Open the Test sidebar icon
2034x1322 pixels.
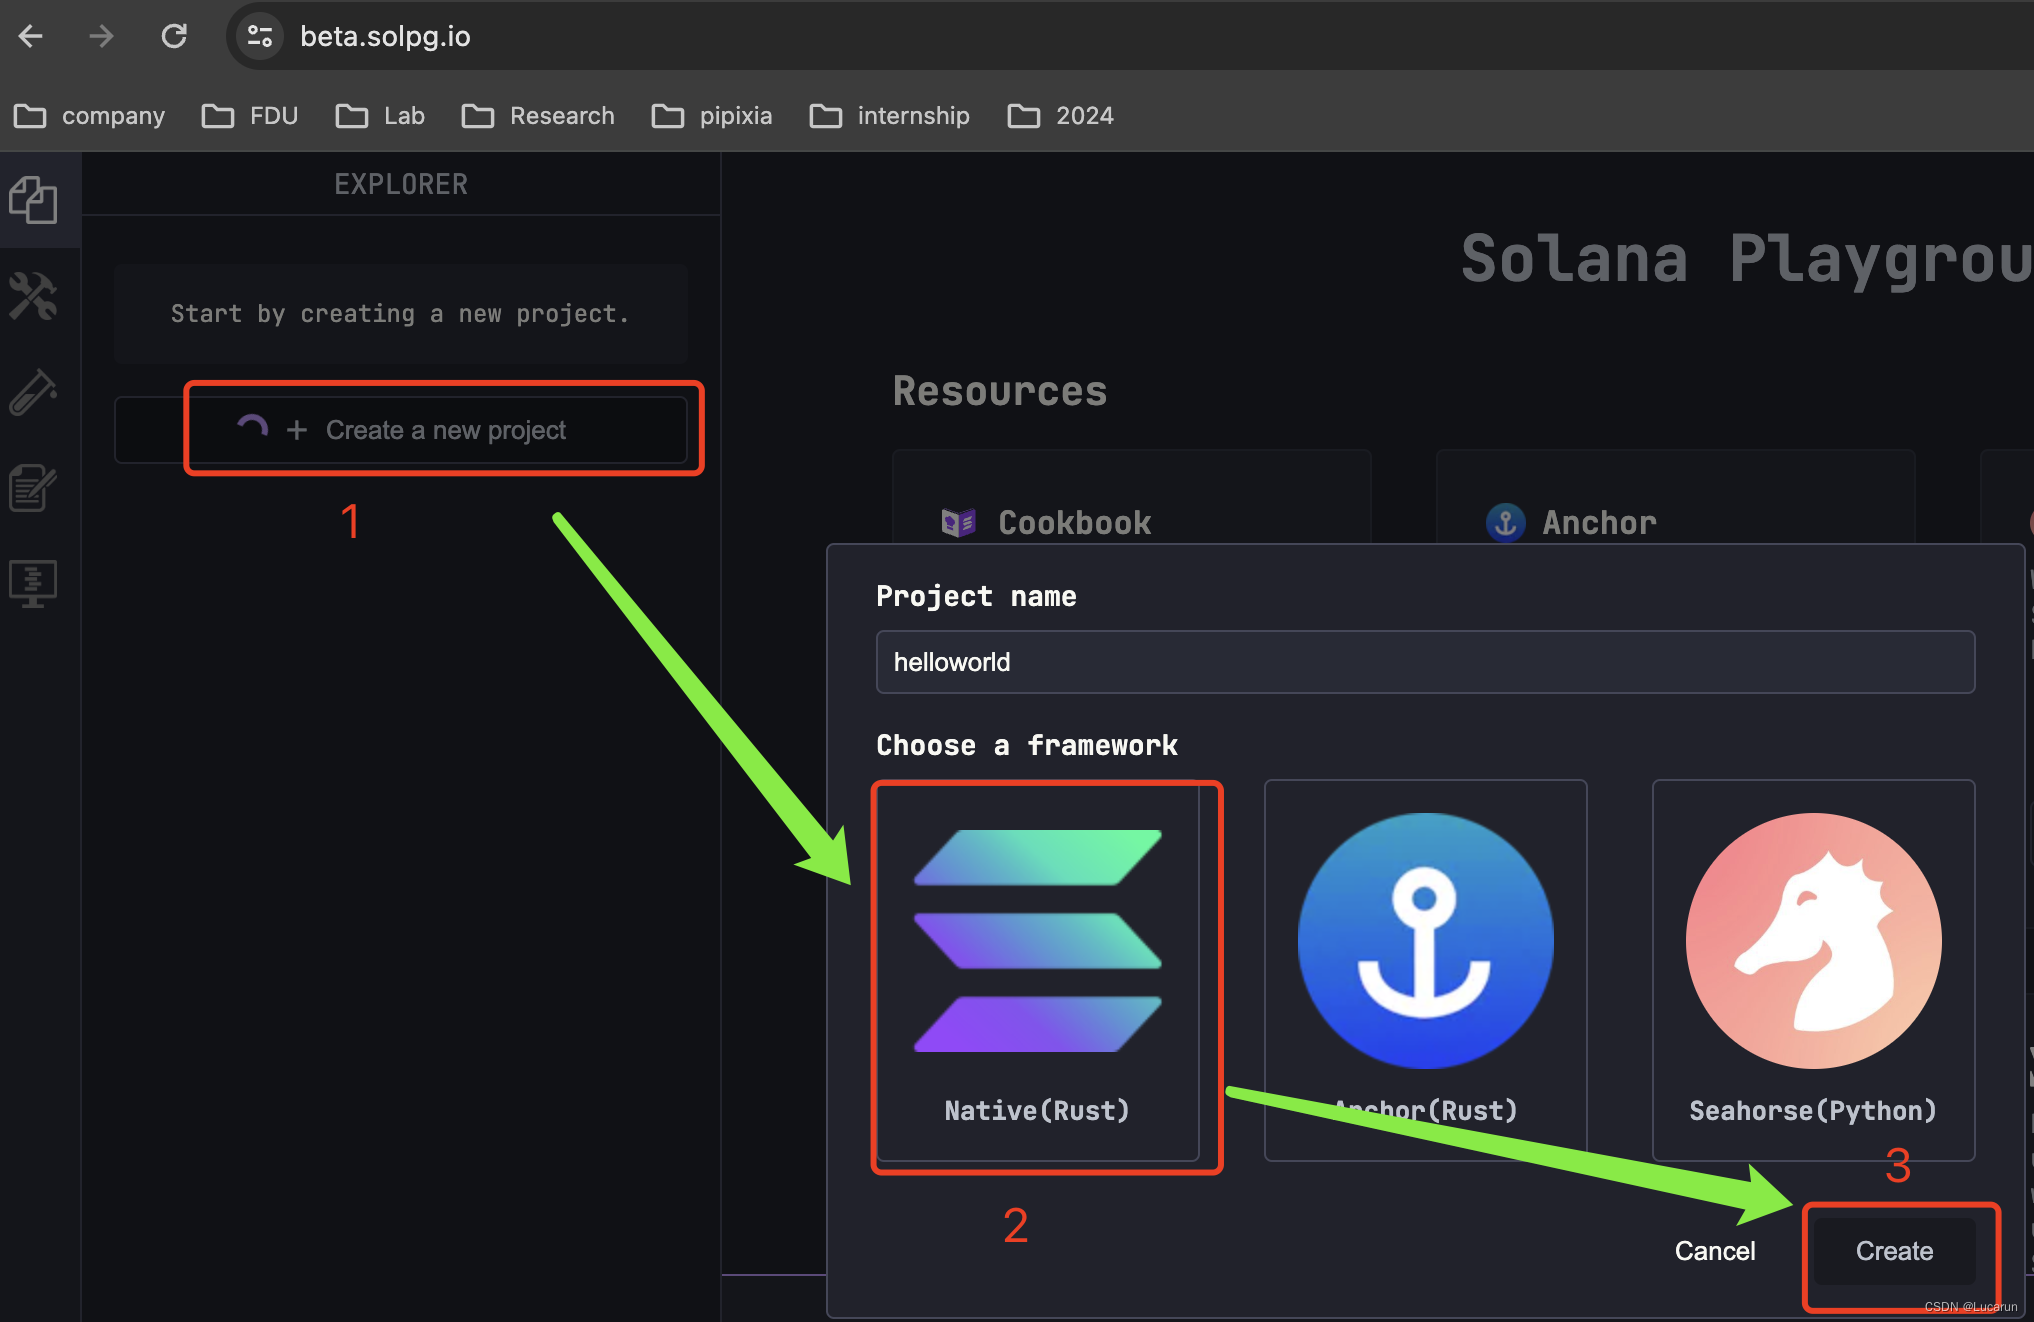point(33,392)
